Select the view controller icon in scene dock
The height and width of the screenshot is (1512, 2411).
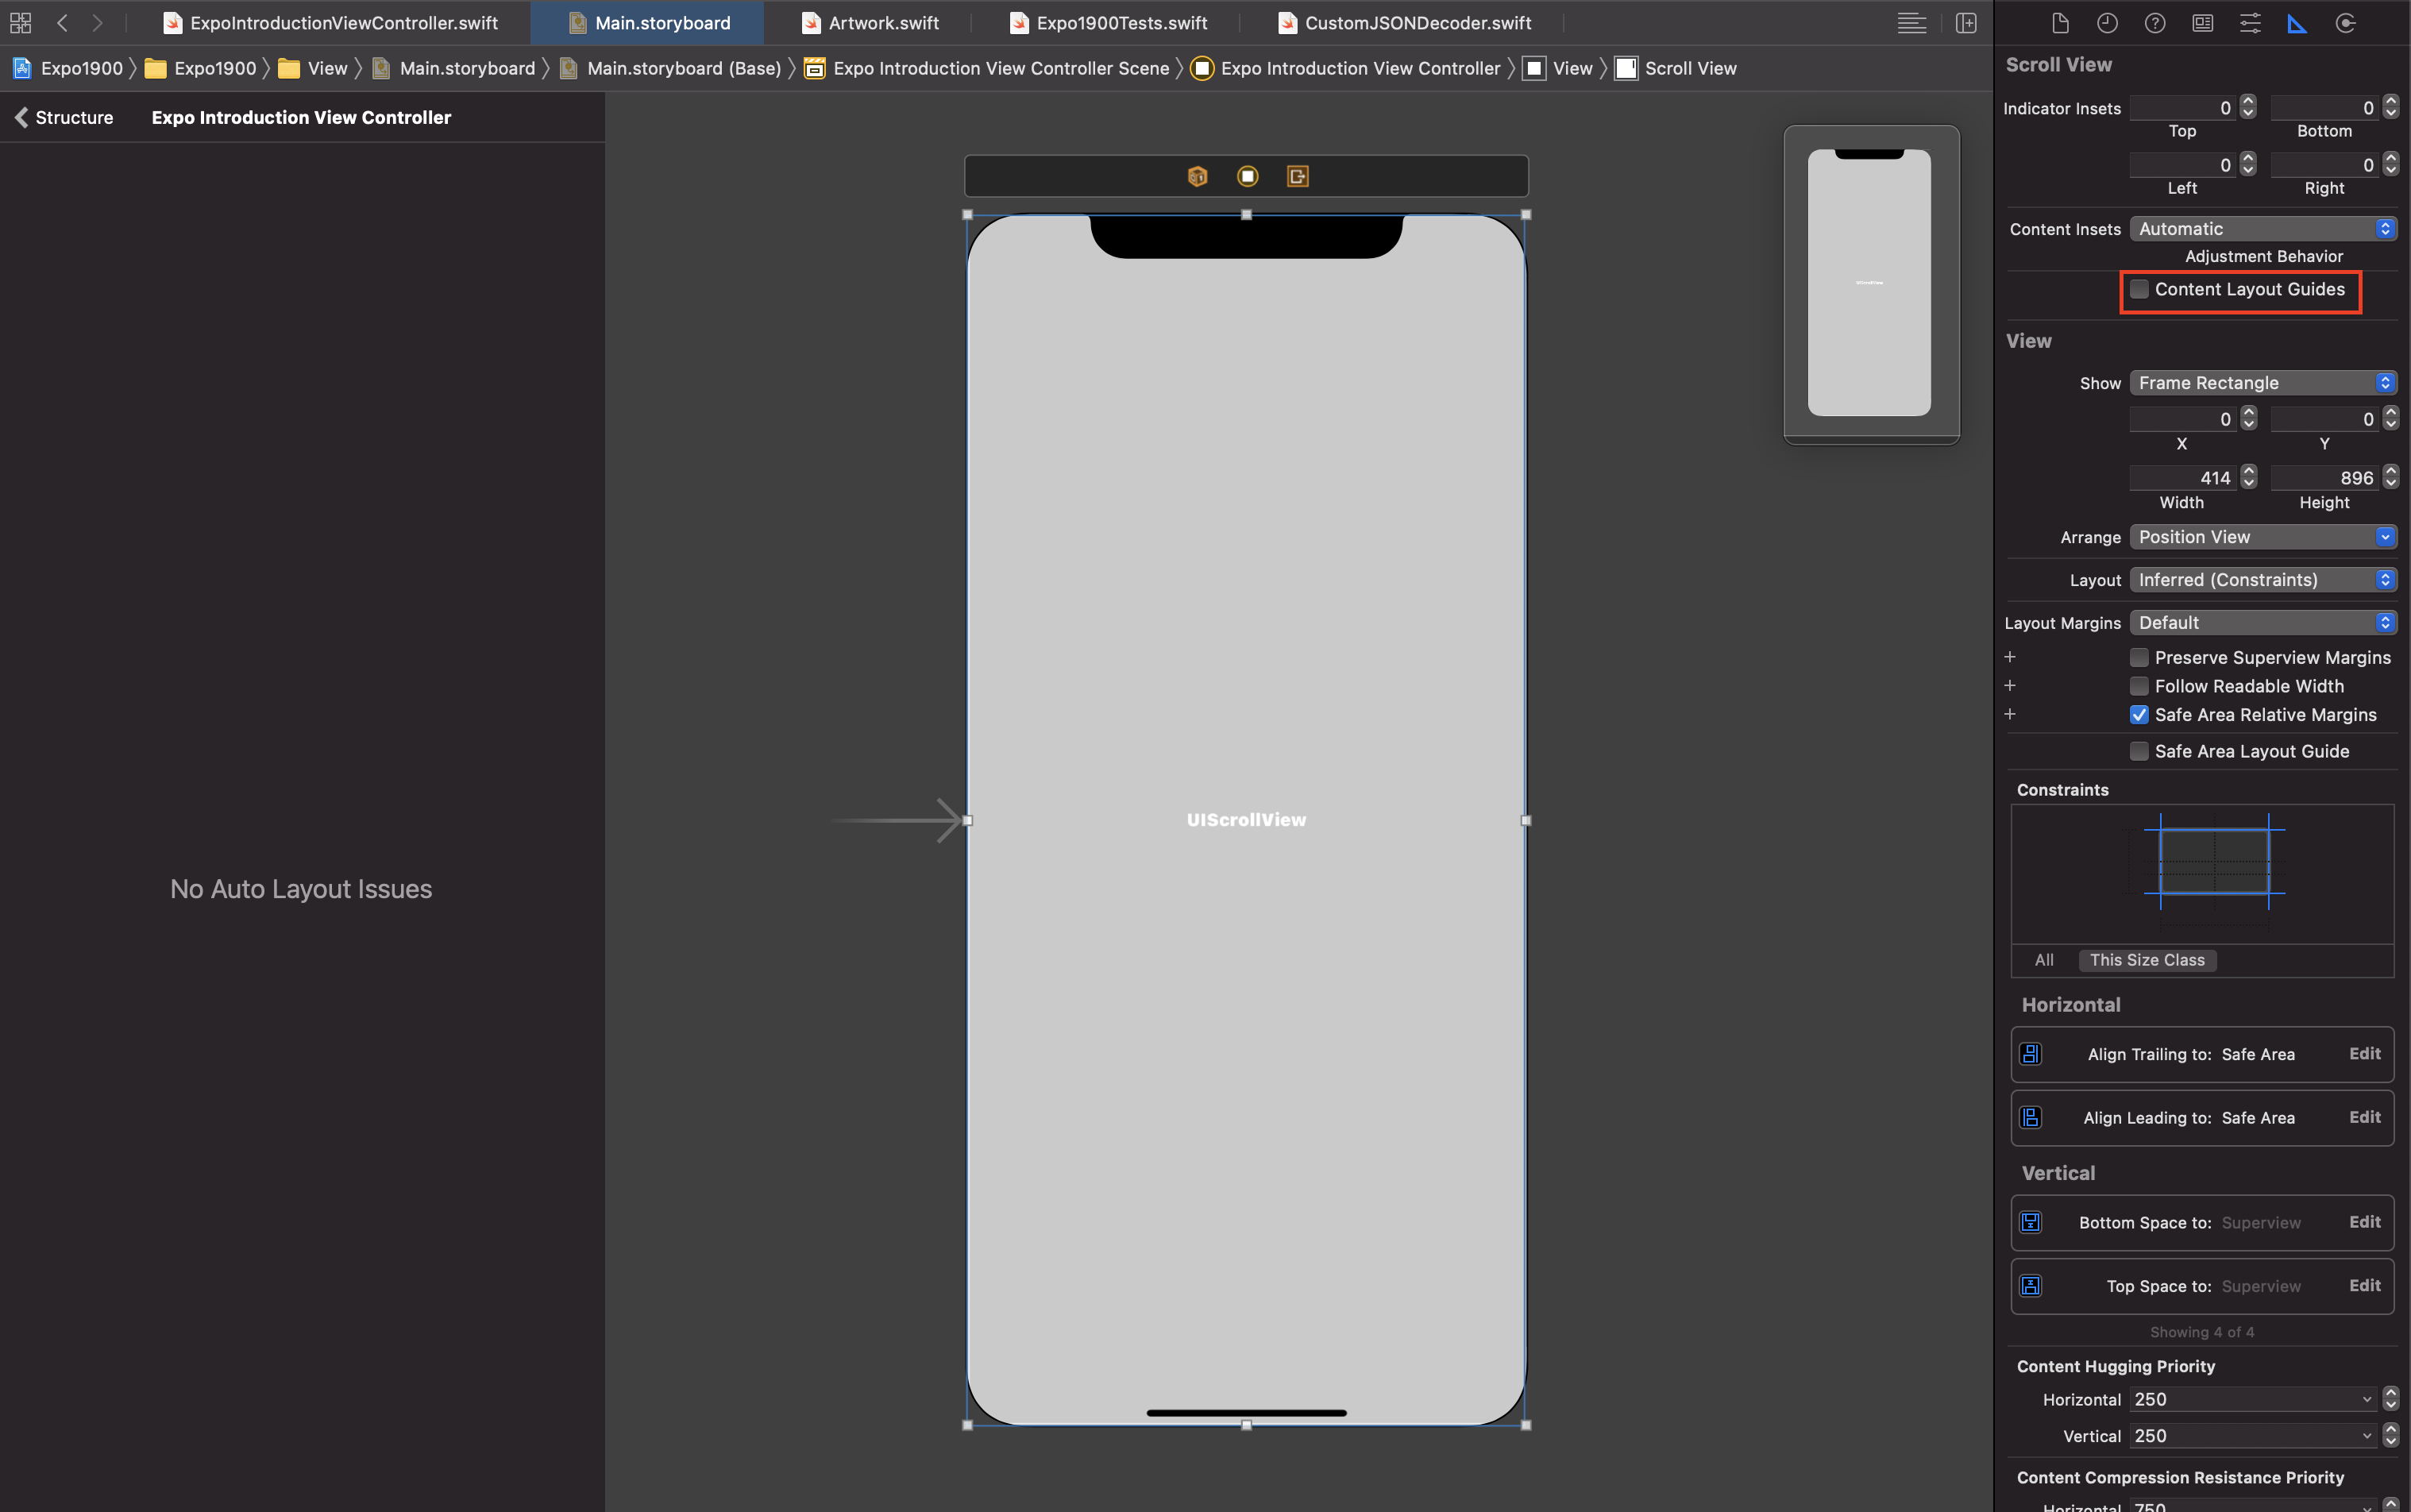pyautogui.click(x=1247, y=176)
